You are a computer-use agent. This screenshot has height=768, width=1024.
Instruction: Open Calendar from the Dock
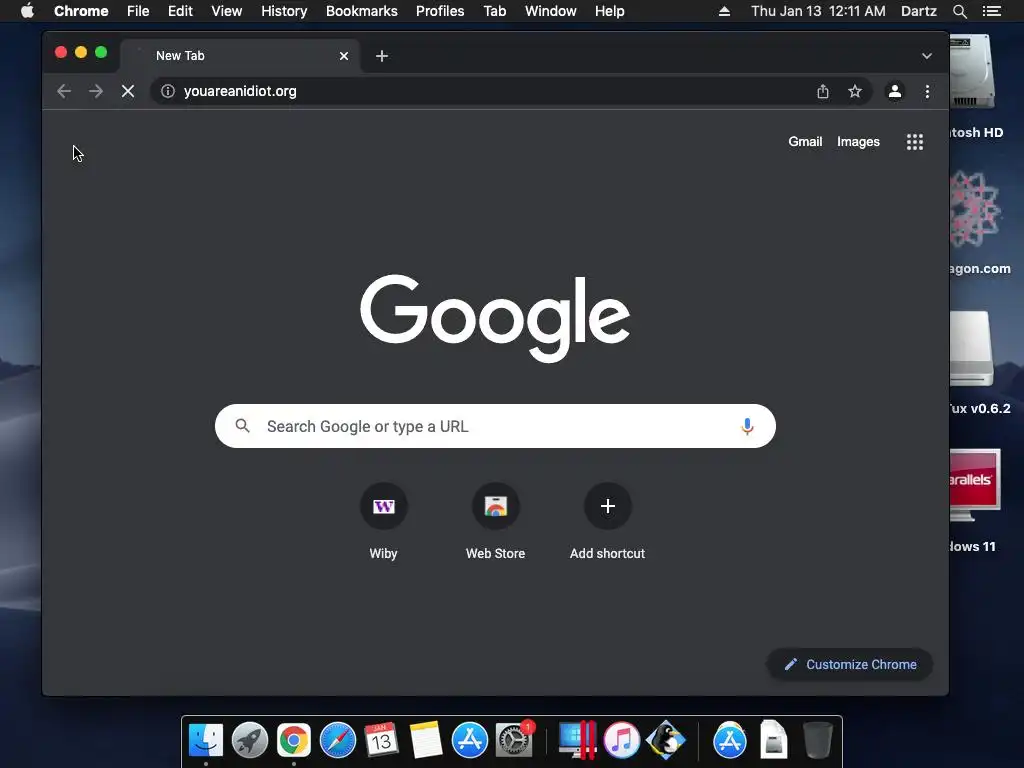381,741
